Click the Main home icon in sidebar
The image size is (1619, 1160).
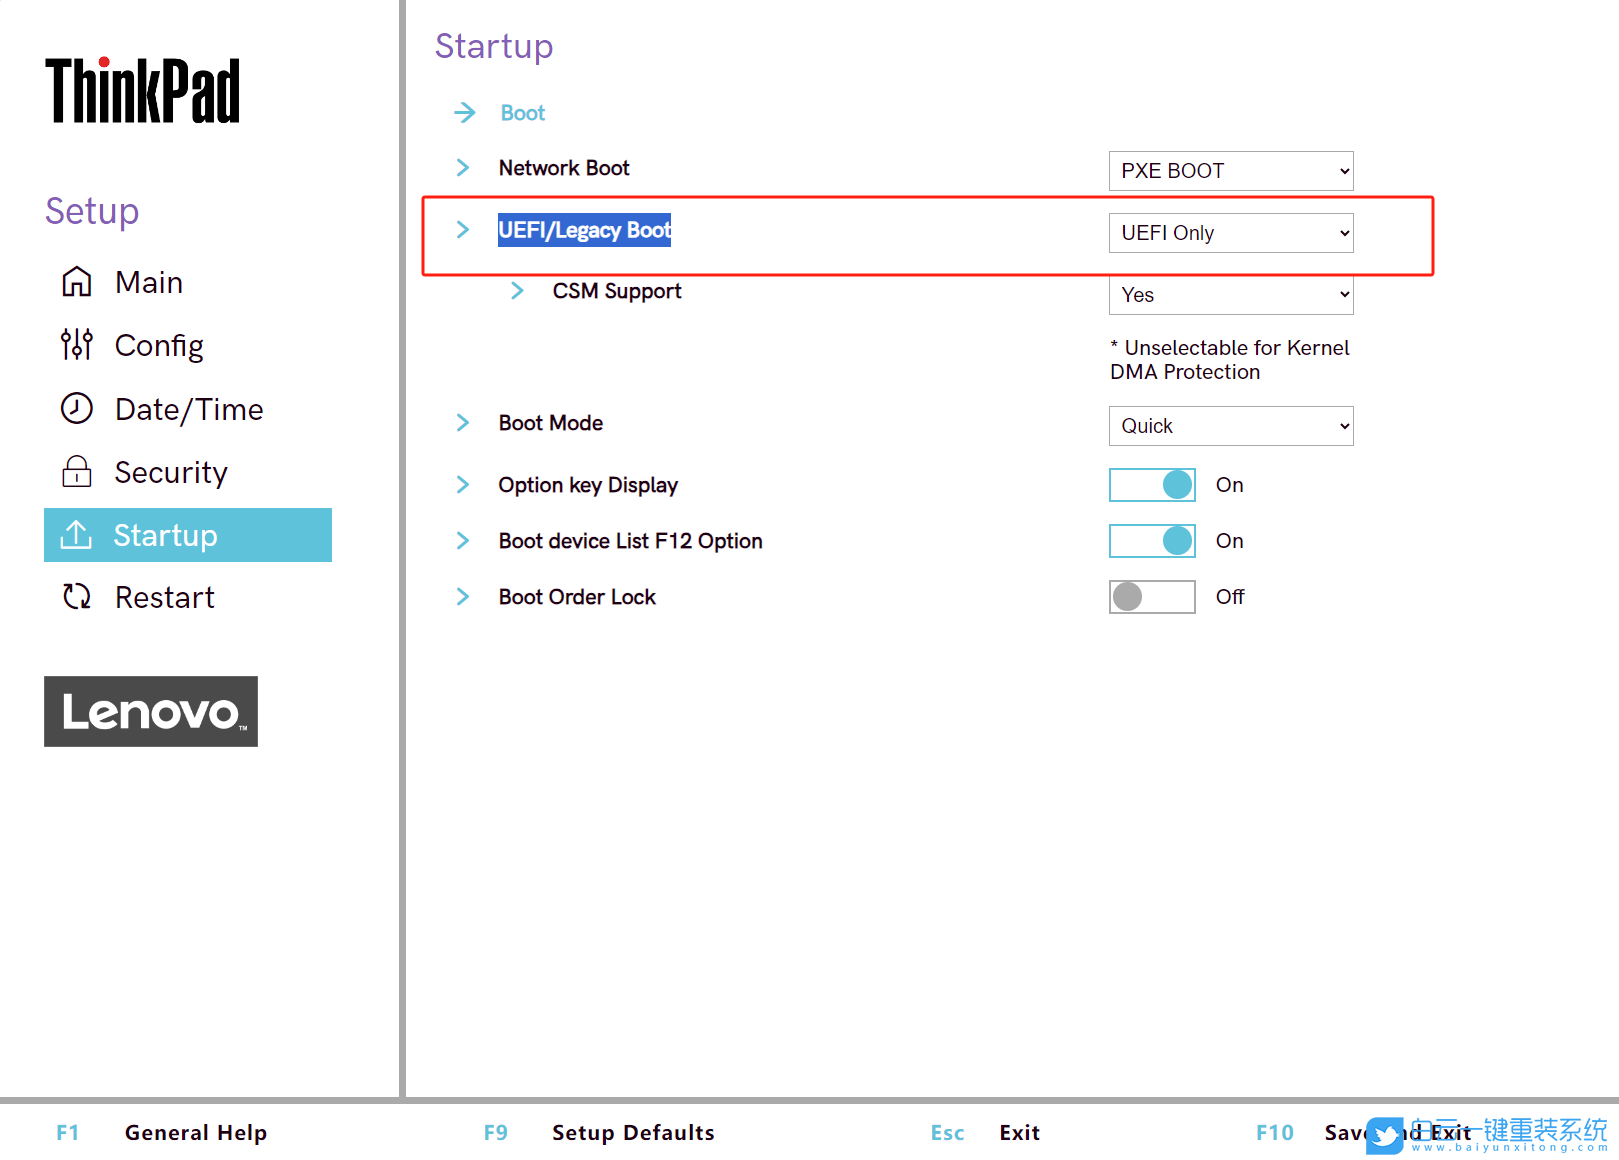77,282
